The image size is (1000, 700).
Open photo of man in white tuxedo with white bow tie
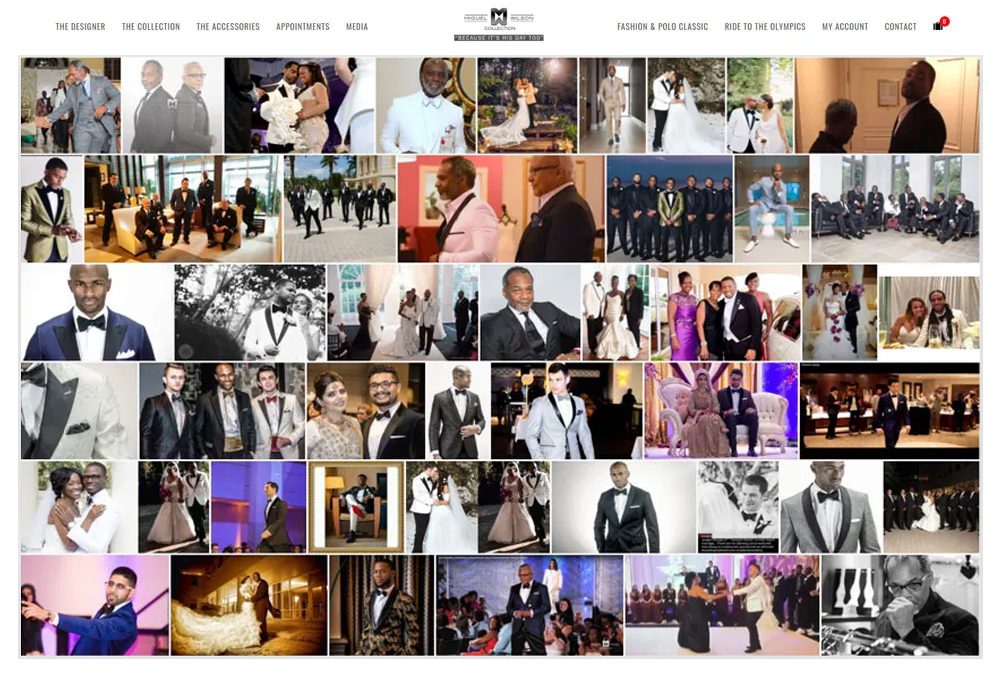(x=426, y=105)
